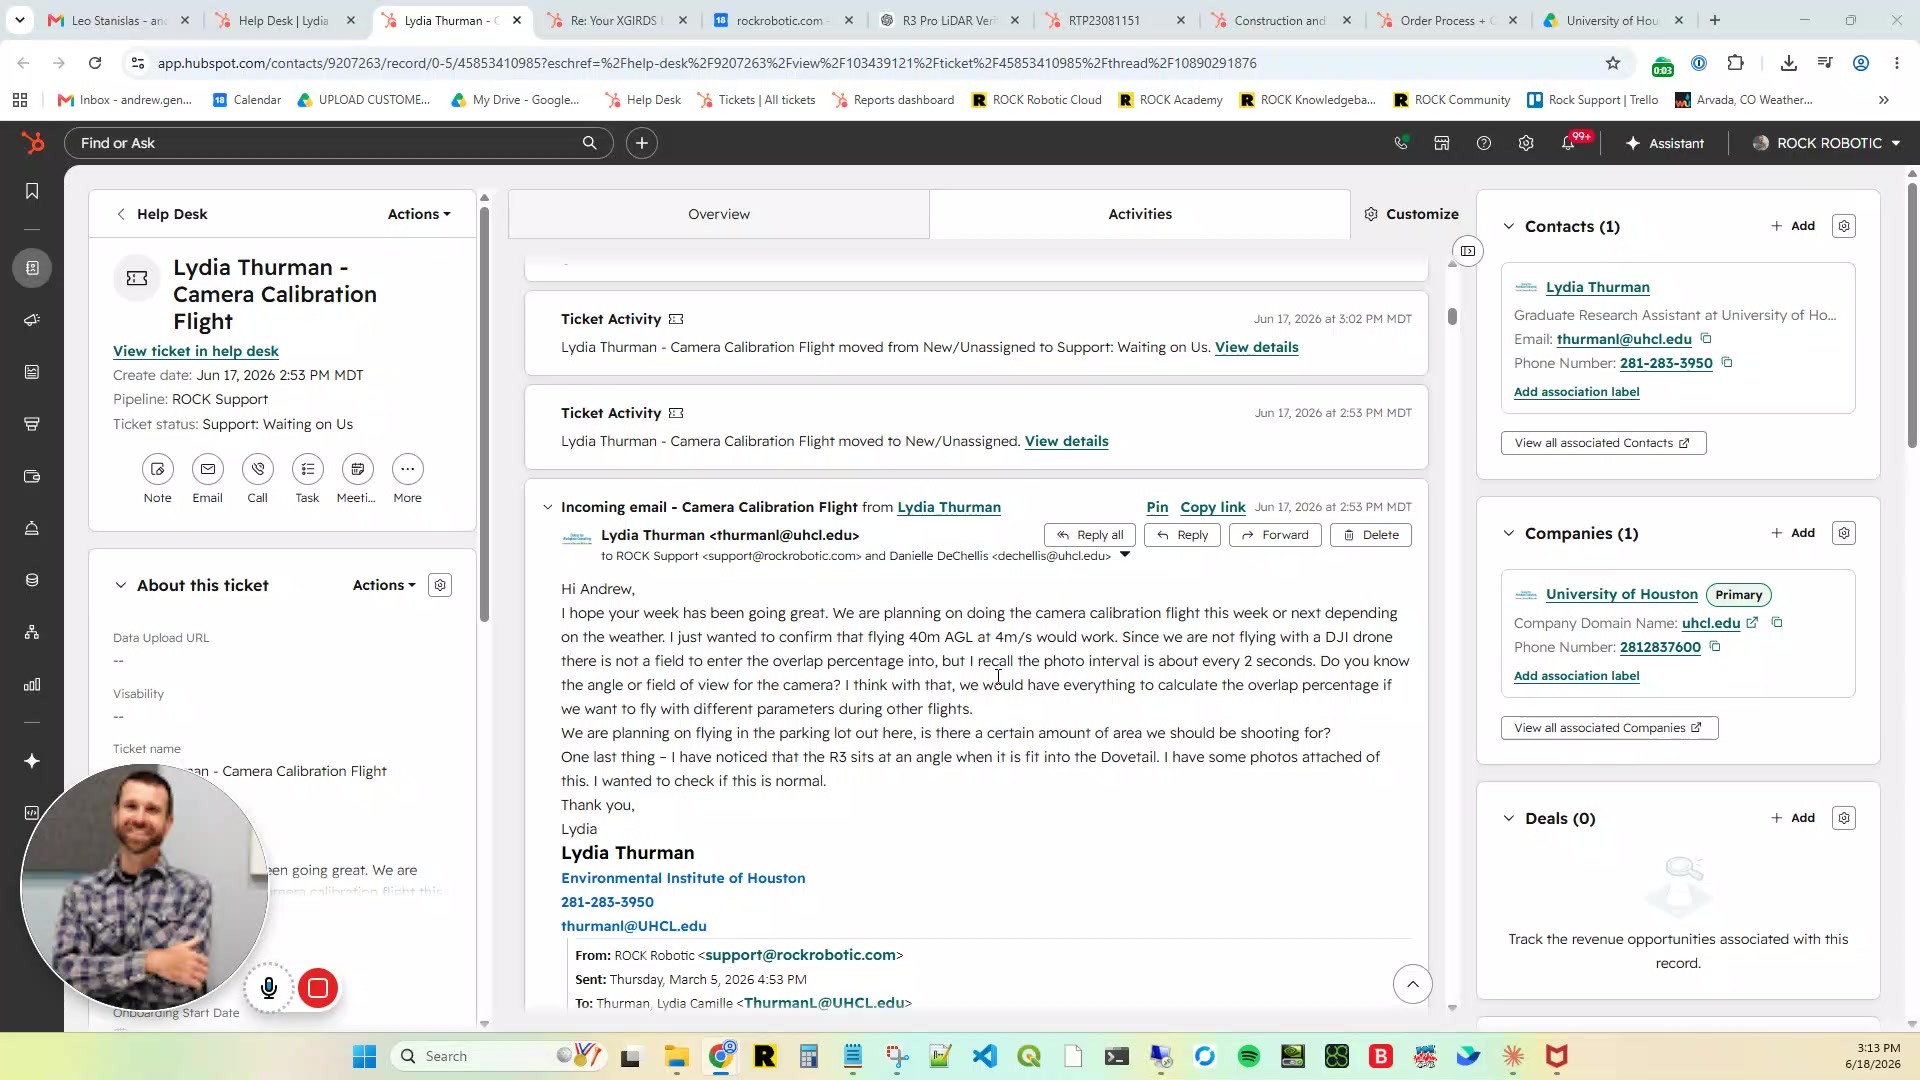Click the collapse side panel icon
The width and height of the screenshot is (1920, 1080).
point(1468,251)
